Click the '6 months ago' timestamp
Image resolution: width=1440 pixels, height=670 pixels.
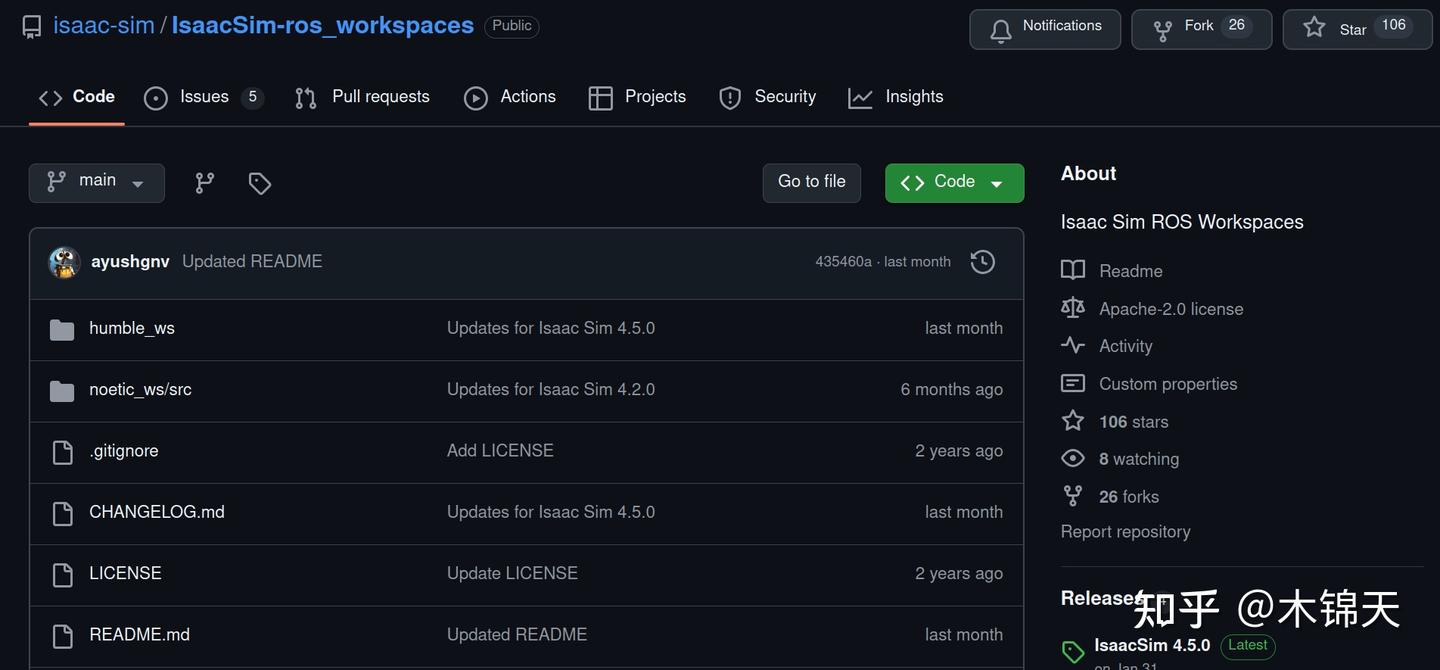pyautogui.click(x=951, y=390)
